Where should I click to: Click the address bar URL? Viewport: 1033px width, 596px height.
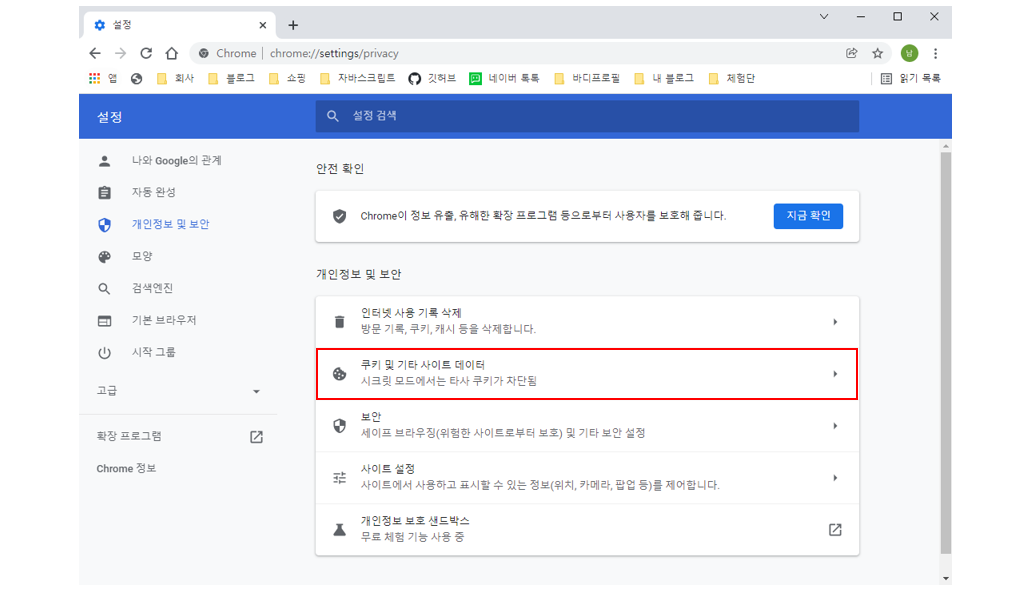(x=334, y=53)
